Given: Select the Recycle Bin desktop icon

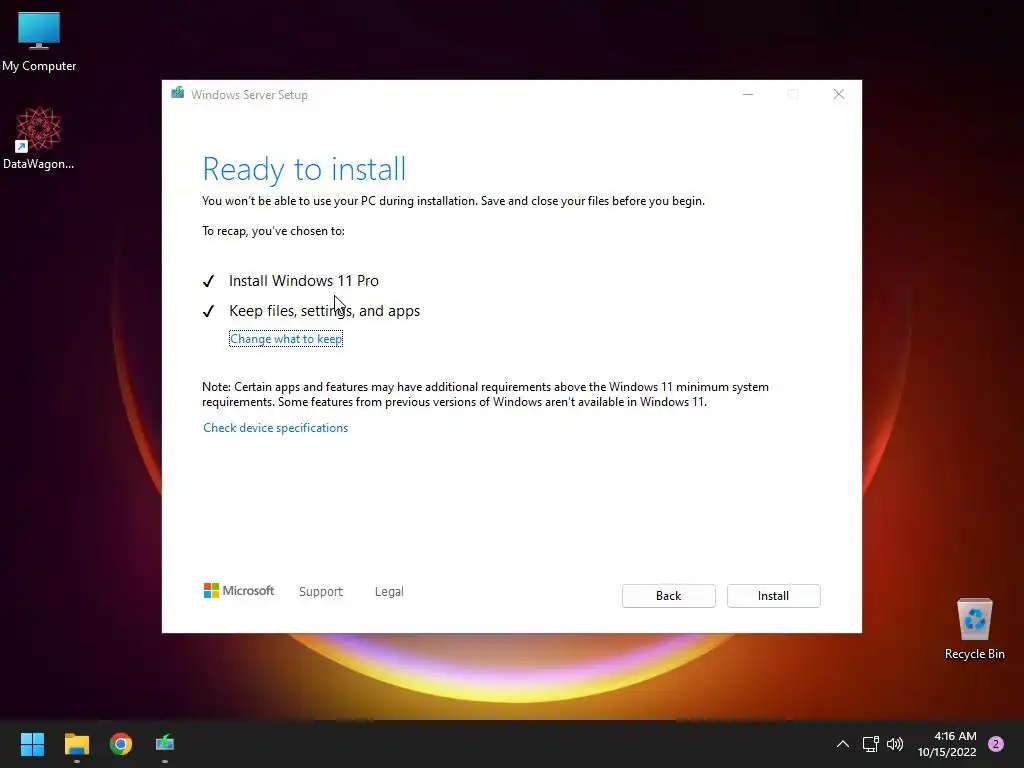Looking at the screenshot, I should [974, 629].
